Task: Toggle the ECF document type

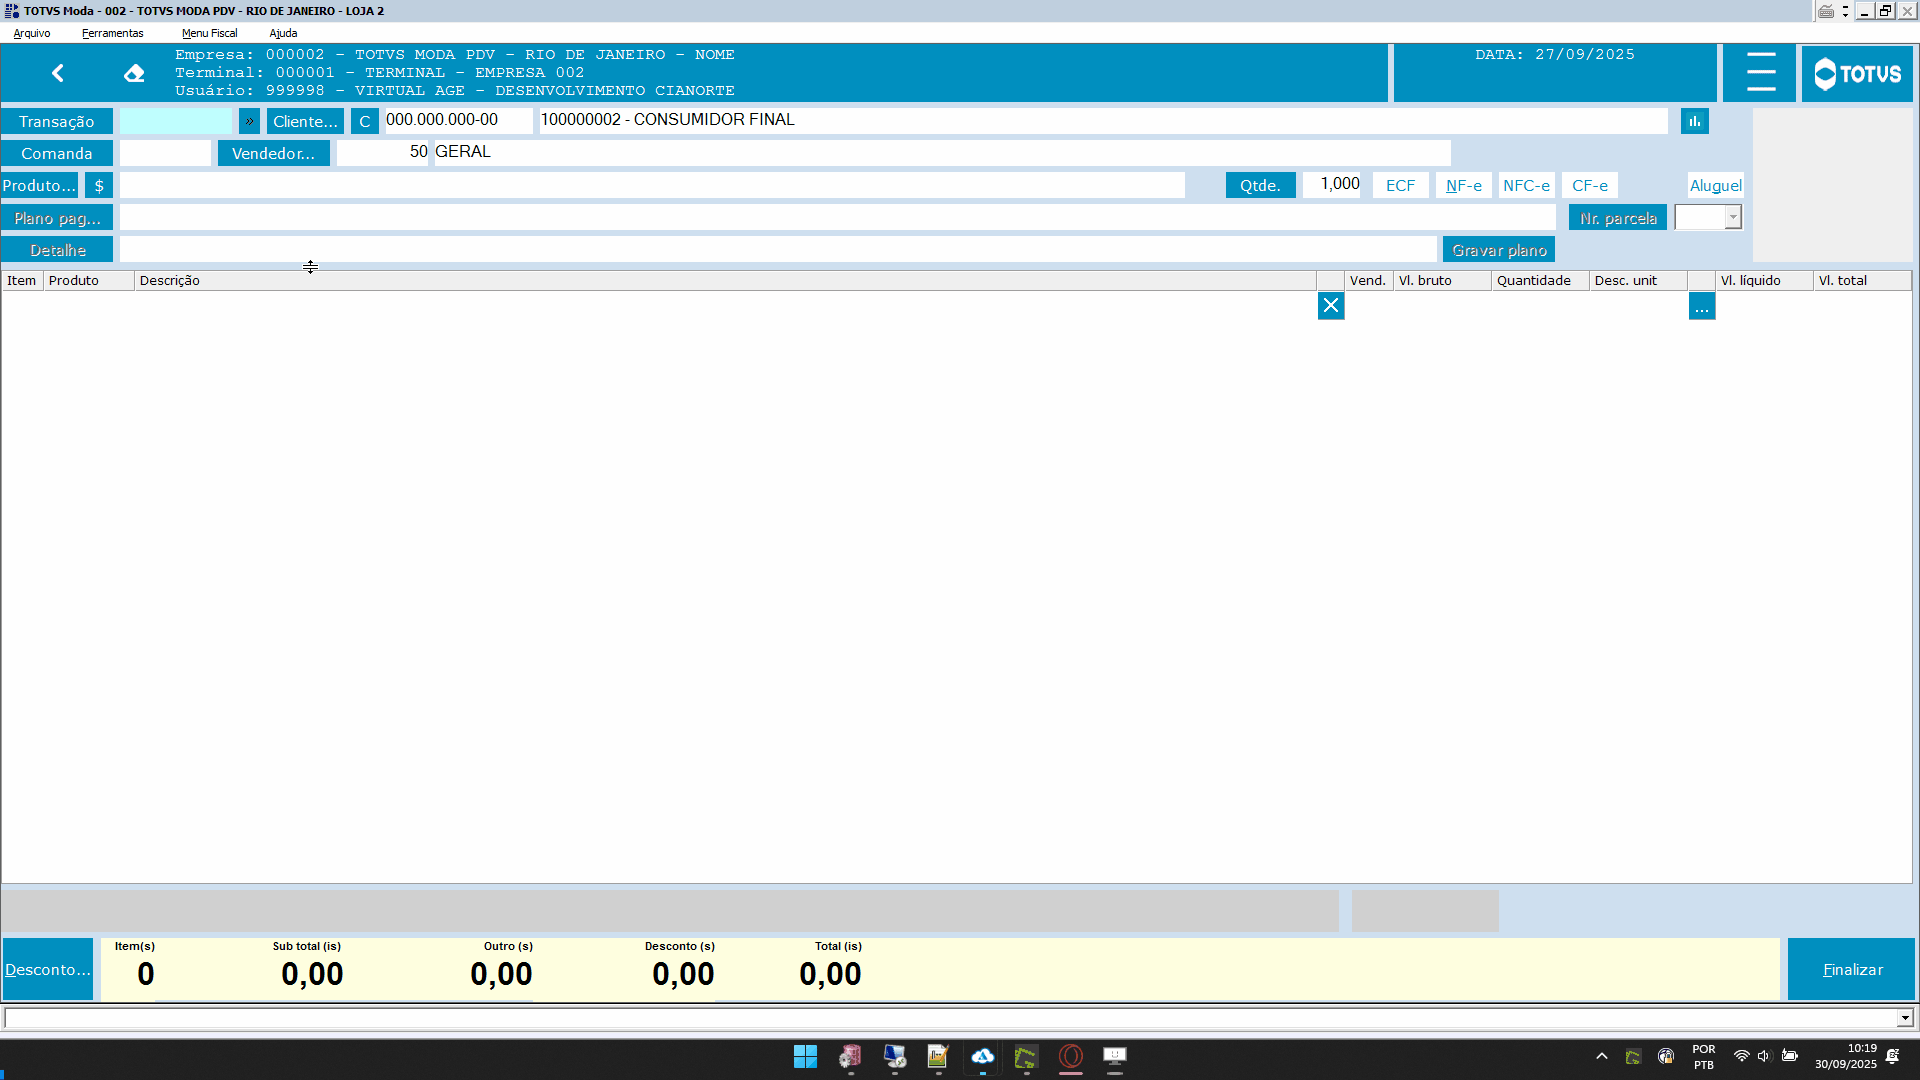Action: coord(1400,186)
